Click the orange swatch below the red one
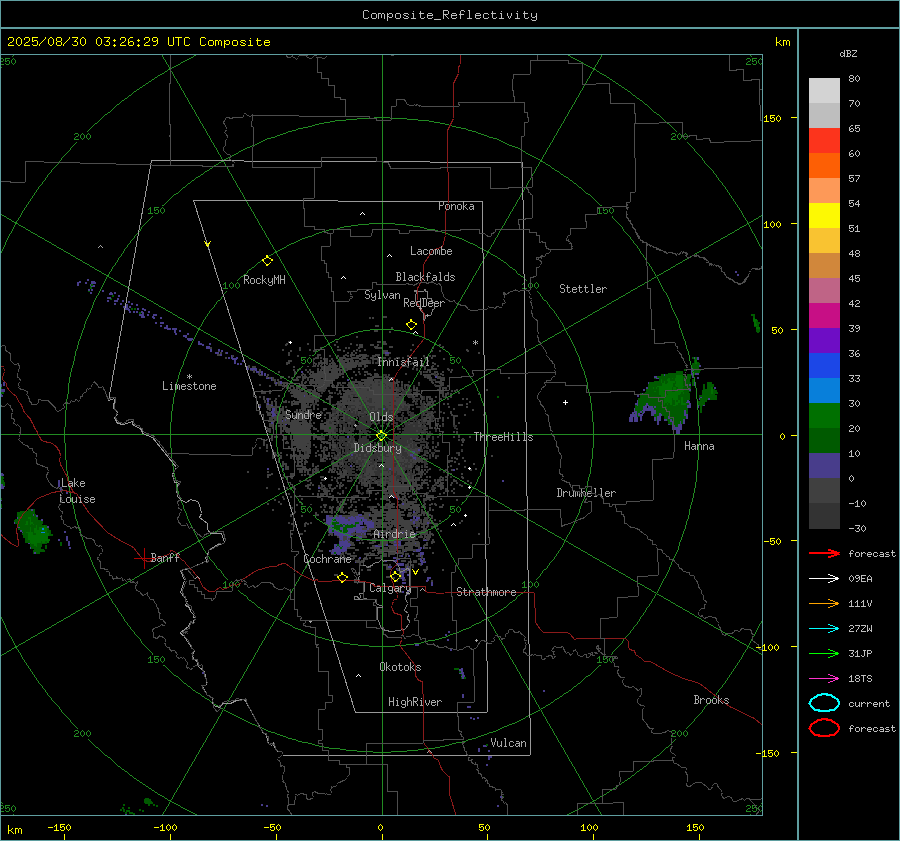The height and width of the screenshot is (841, 900). pyautogui.click(x=824, y=165)
